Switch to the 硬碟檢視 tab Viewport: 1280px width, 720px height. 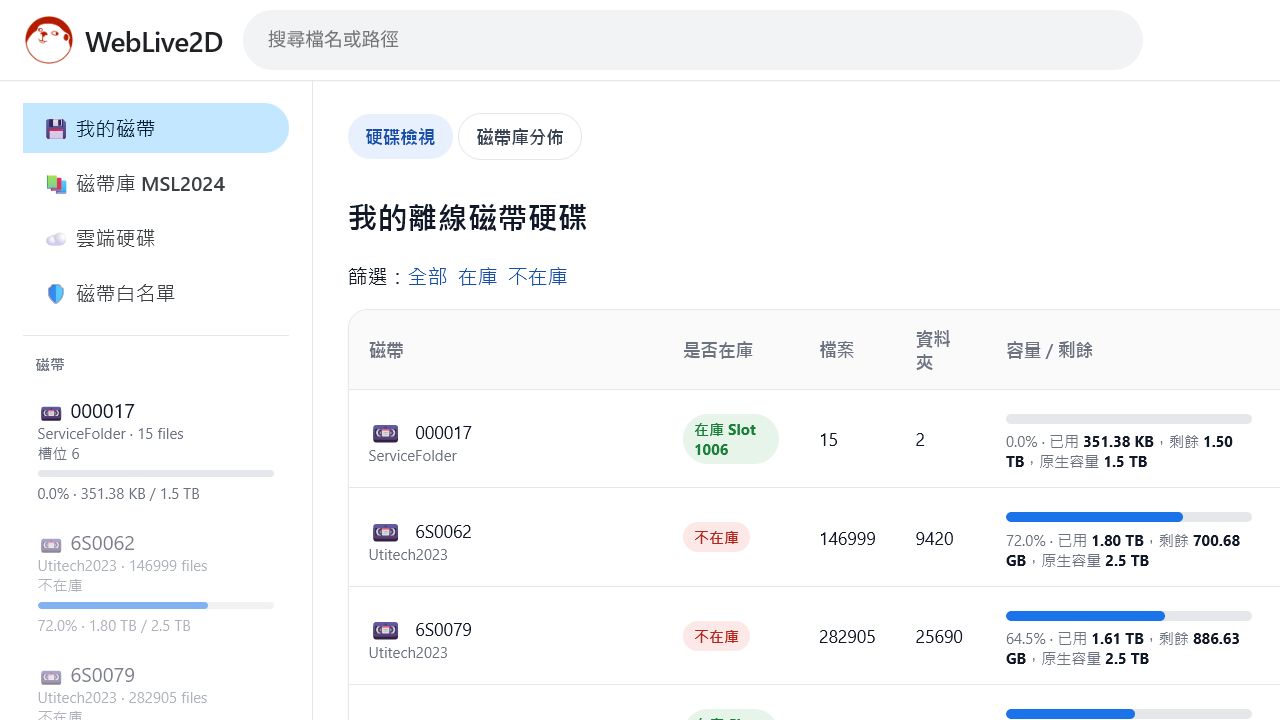pyautogui.click(x=400, y=137)
